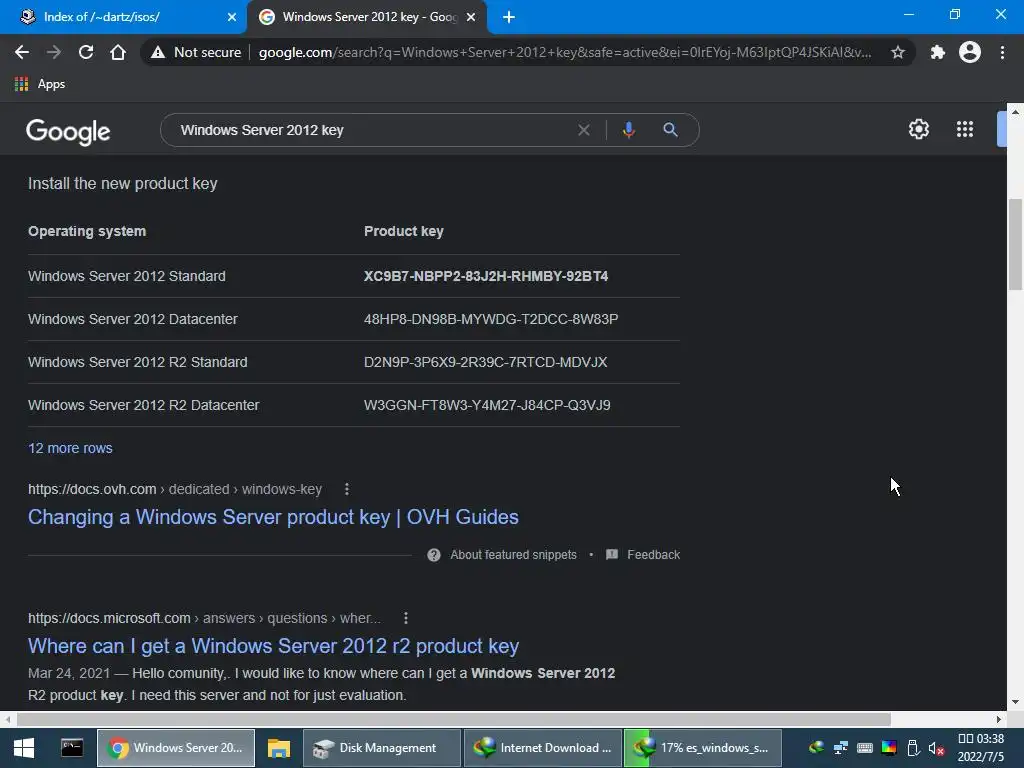
Task: Click the Windows Server 2012 R2 Datacenter cell
Action: 144,406
